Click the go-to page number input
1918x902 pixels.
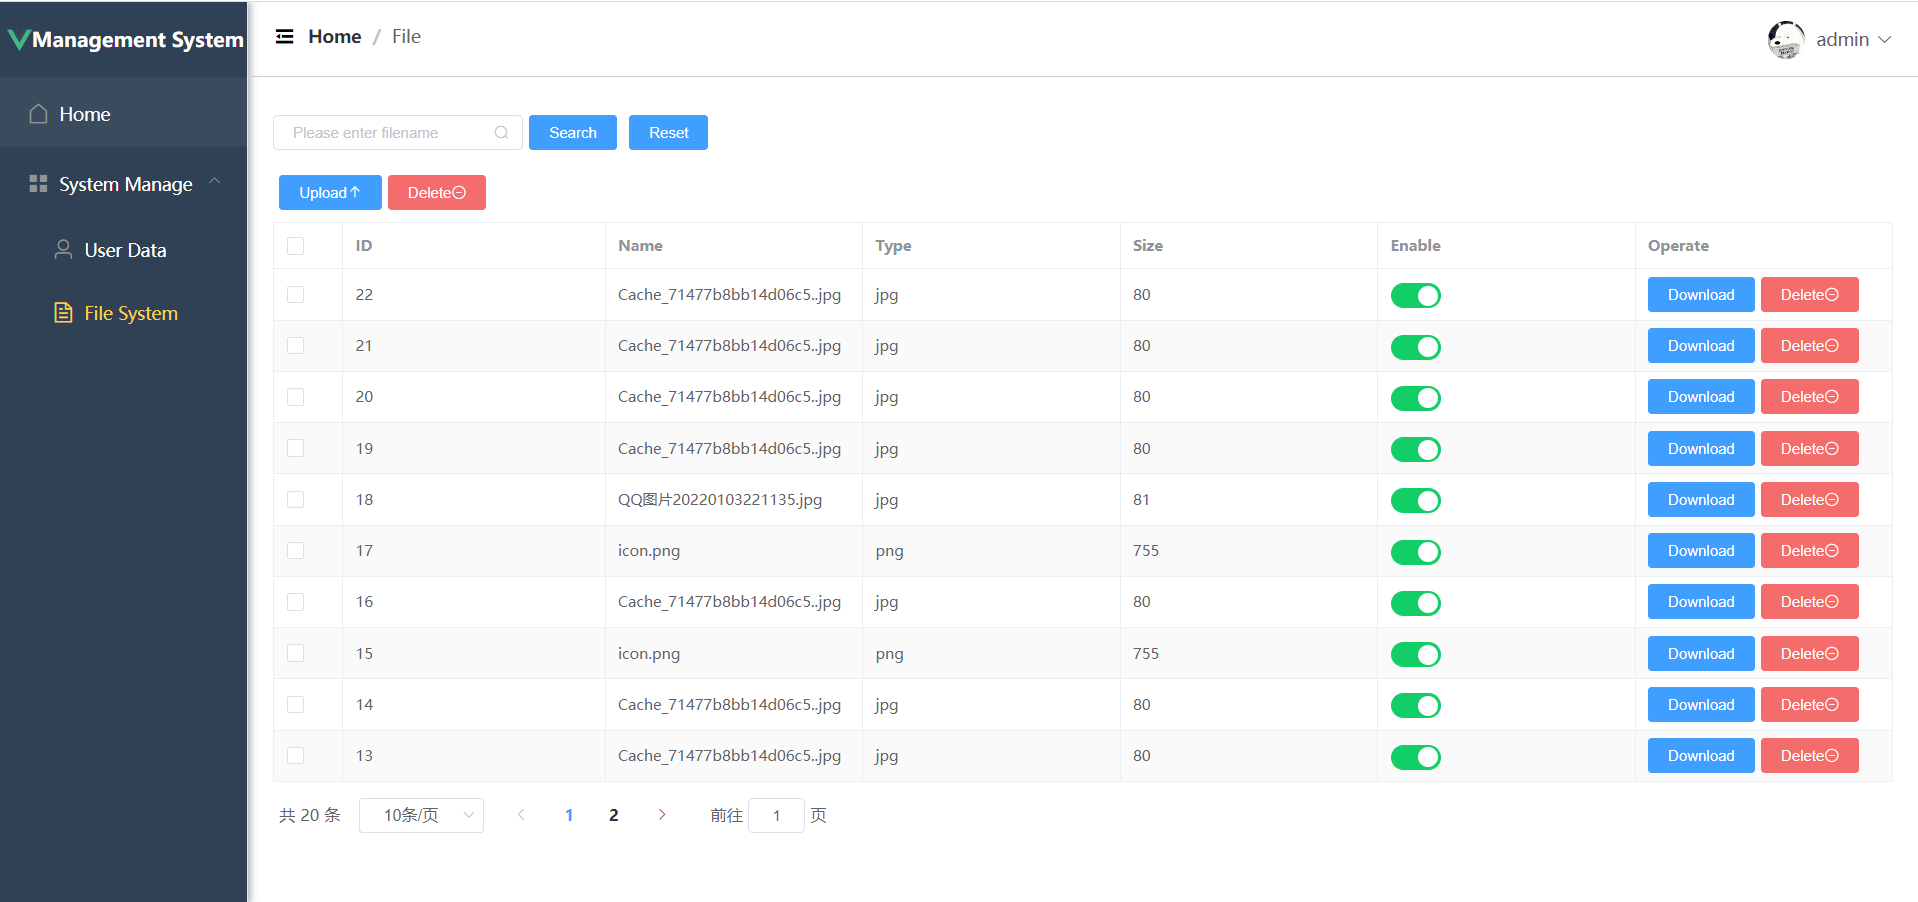coord(776,815)
